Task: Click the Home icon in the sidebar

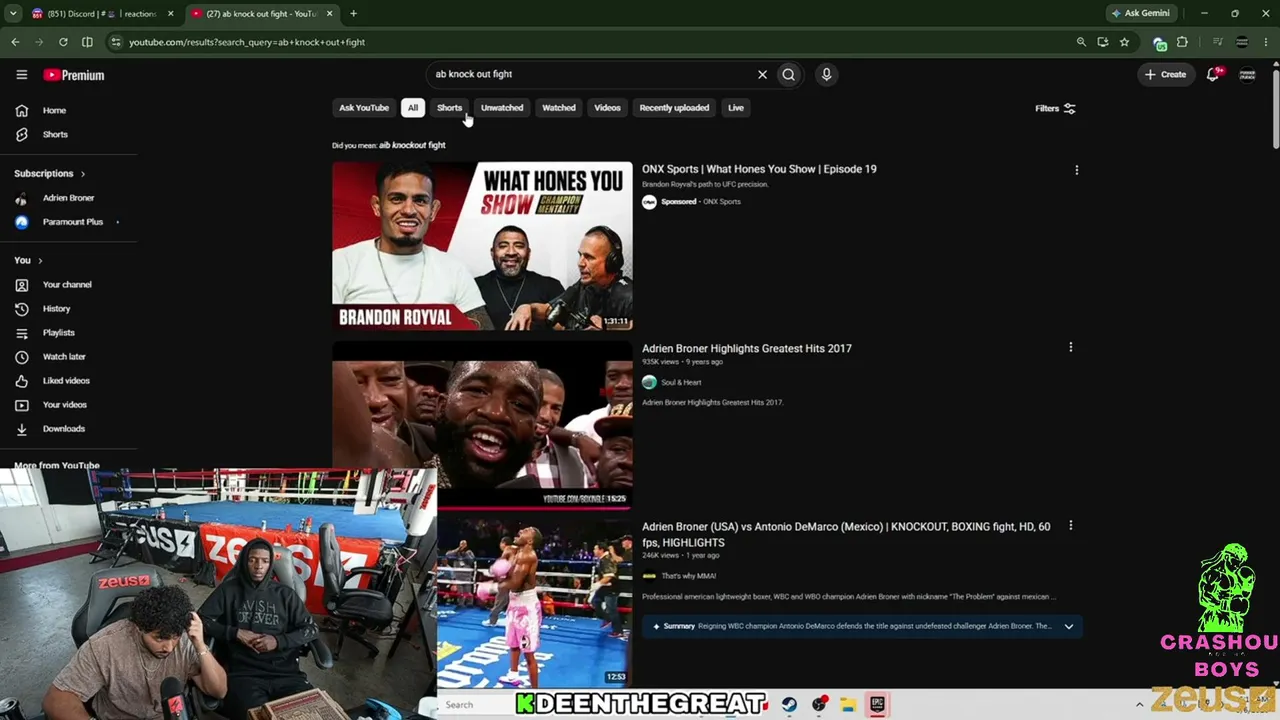Action: point(22,110)
